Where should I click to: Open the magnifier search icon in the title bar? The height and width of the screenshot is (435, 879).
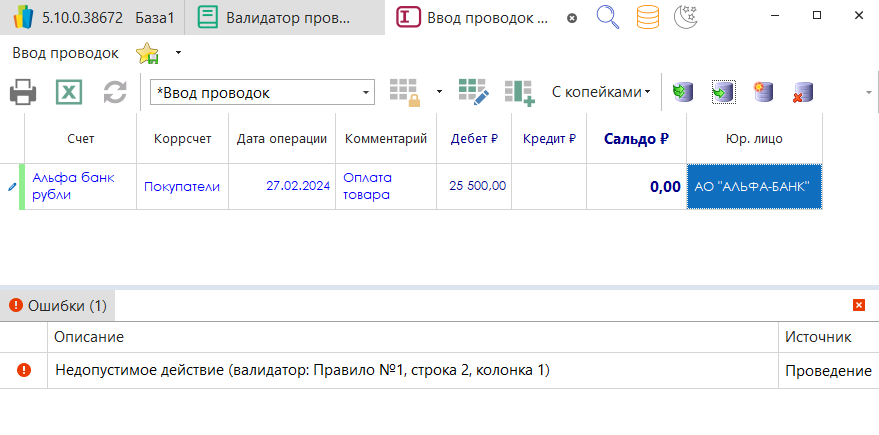coord(607,17)
